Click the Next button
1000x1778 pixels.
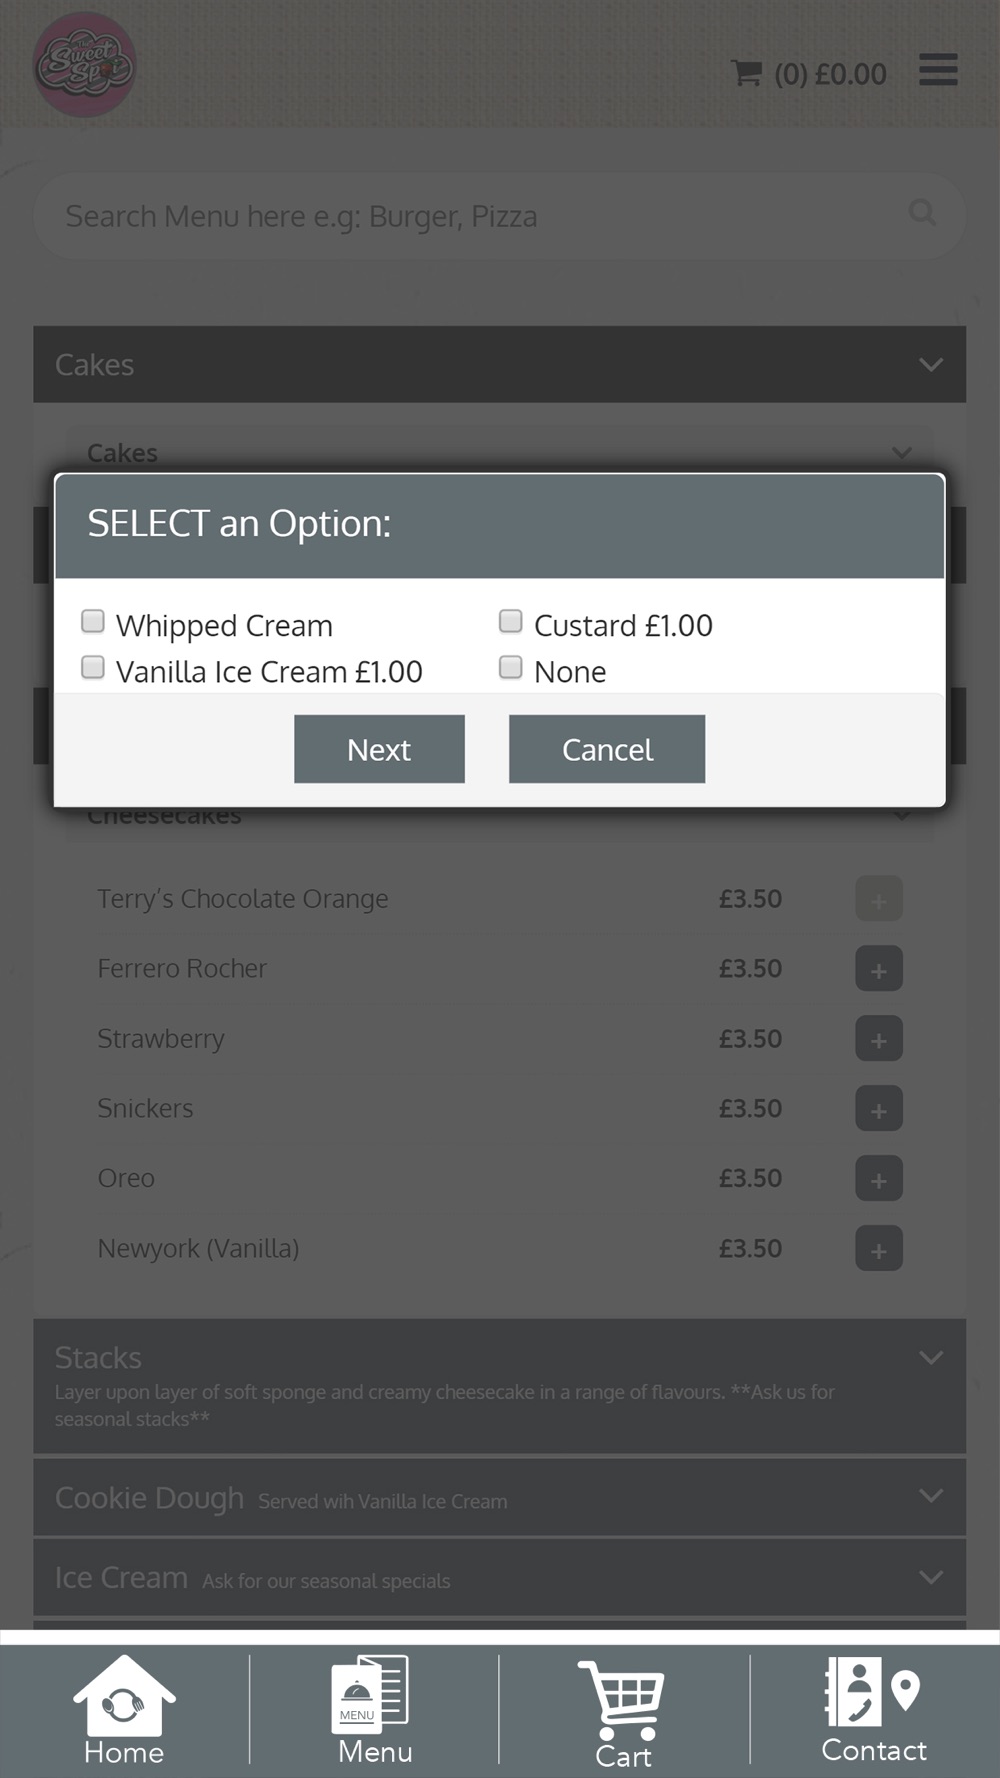coord(379,749)
